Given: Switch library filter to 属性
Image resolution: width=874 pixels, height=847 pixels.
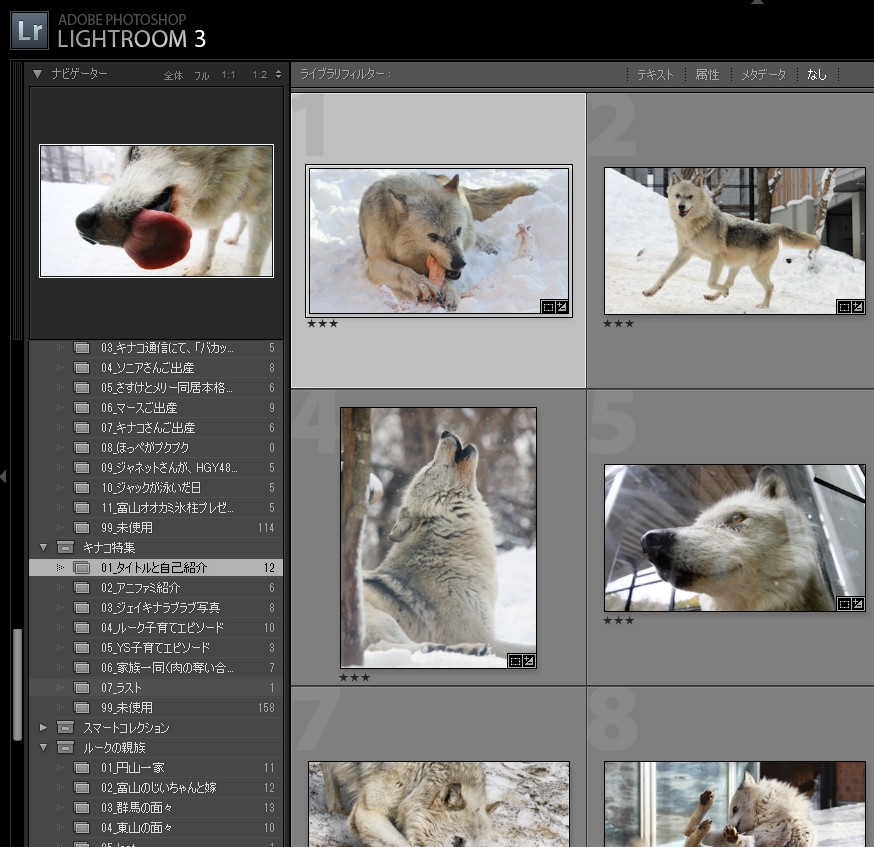Looking at the screenshot, I should click(707, 75).
